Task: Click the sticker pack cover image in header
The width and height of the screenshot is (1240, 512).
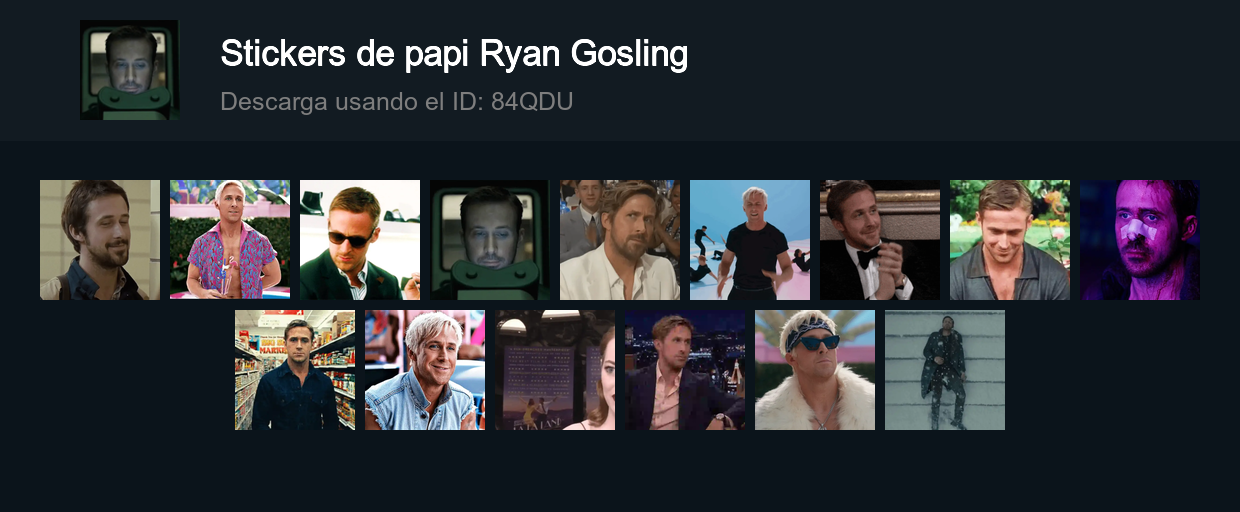Action: point(130,70)
